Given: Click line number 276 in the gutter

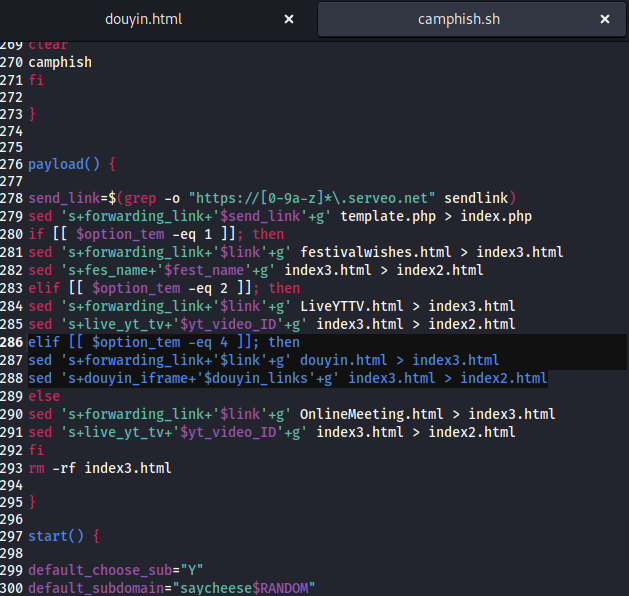Looking at the screenshot, I should point(12,164).
